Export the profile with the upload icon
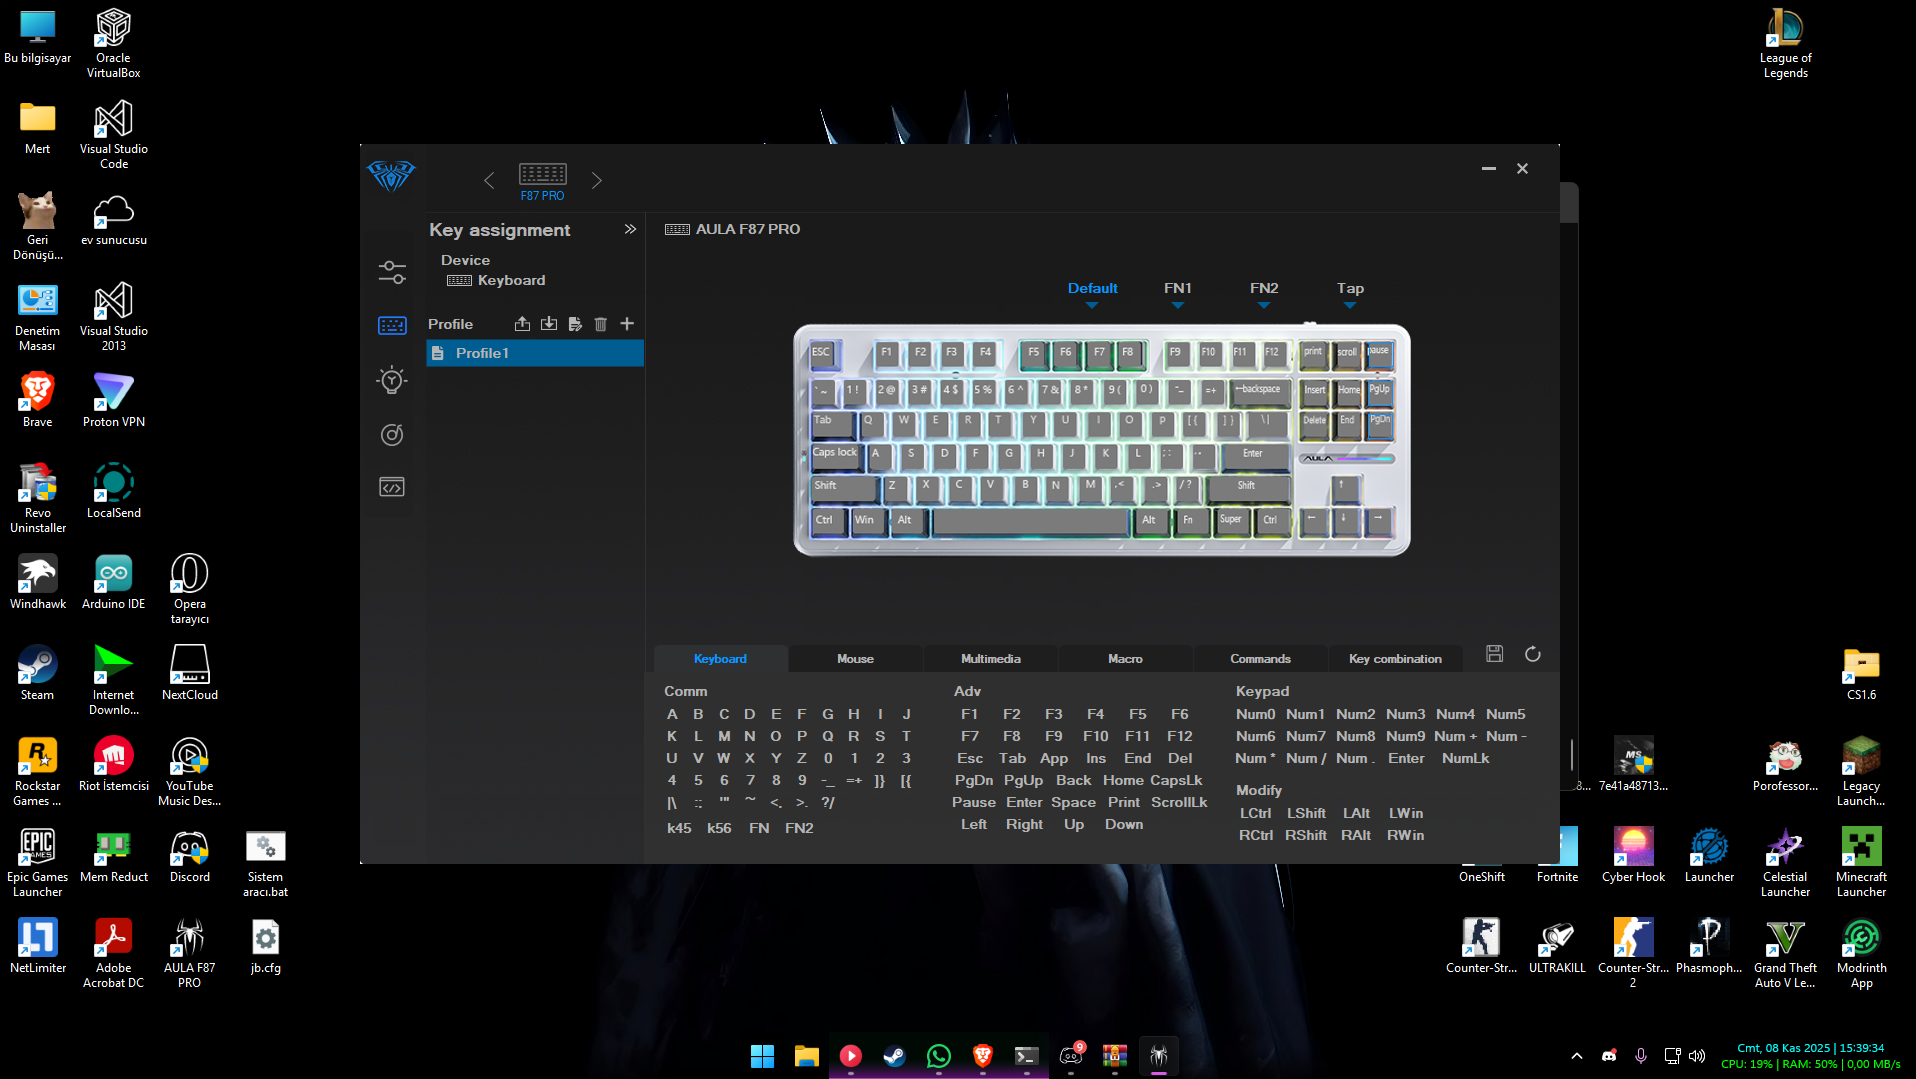 pyautogui.click(x=522, y=324)
